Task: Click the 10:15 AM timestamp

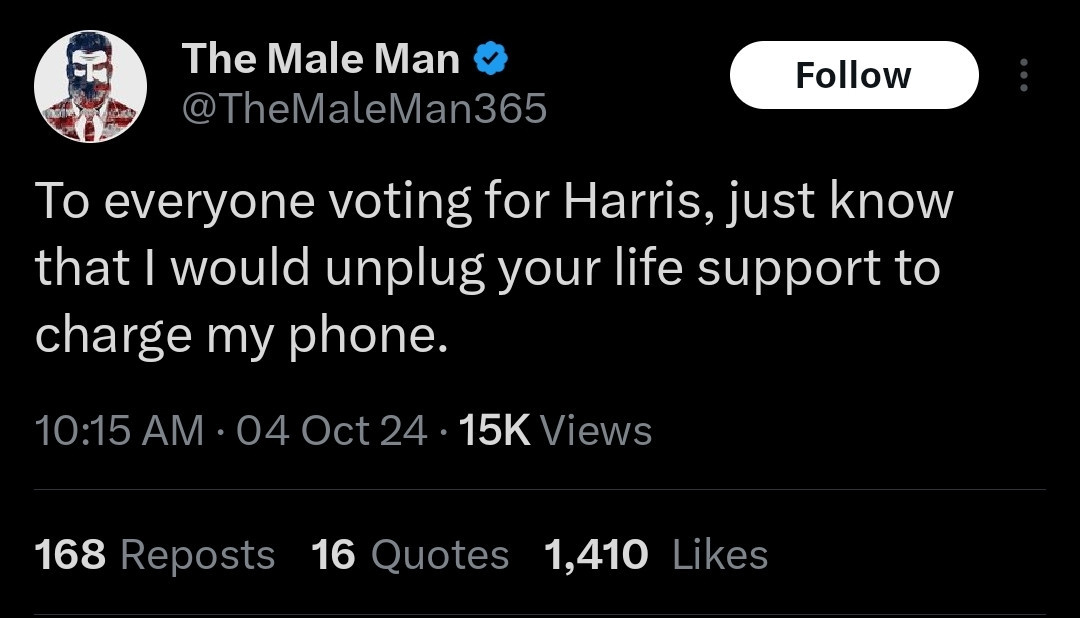Action: (x=119, y=430)
